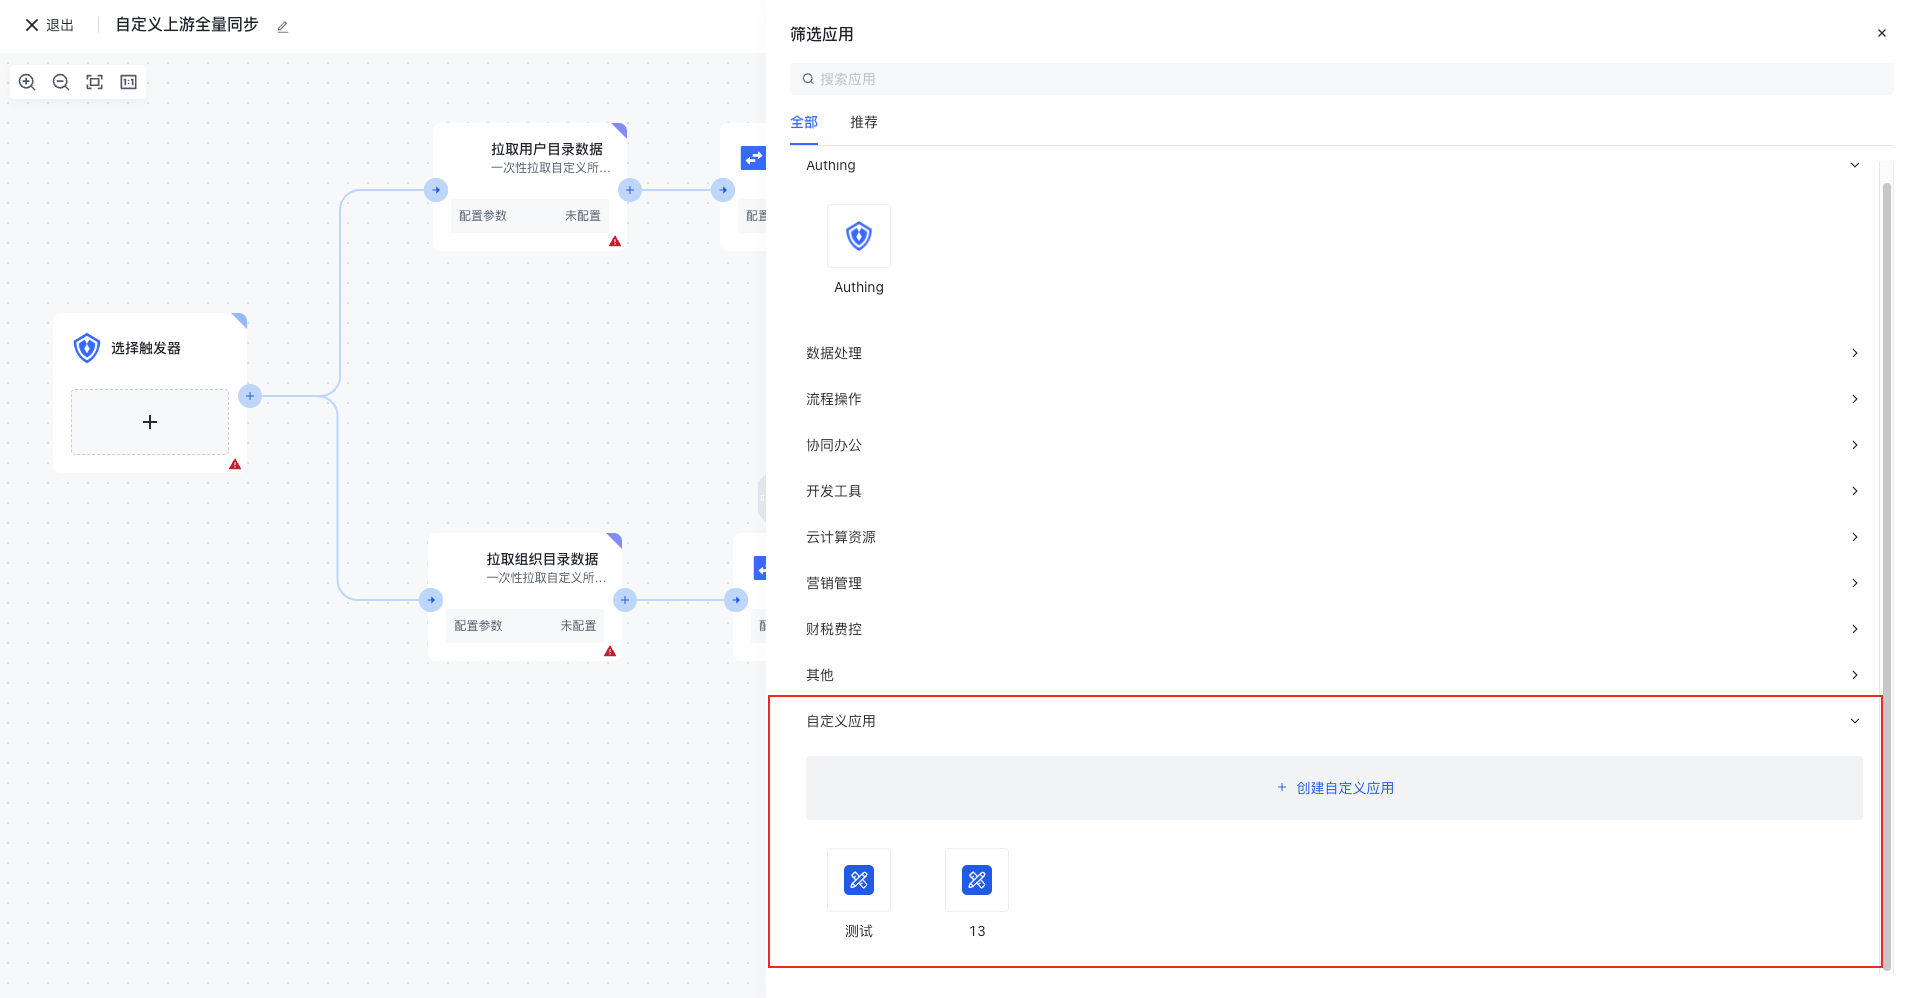Switch to the 全部 tab
Viewport: 1918px width, 998px height.
(x=803, y=122)
